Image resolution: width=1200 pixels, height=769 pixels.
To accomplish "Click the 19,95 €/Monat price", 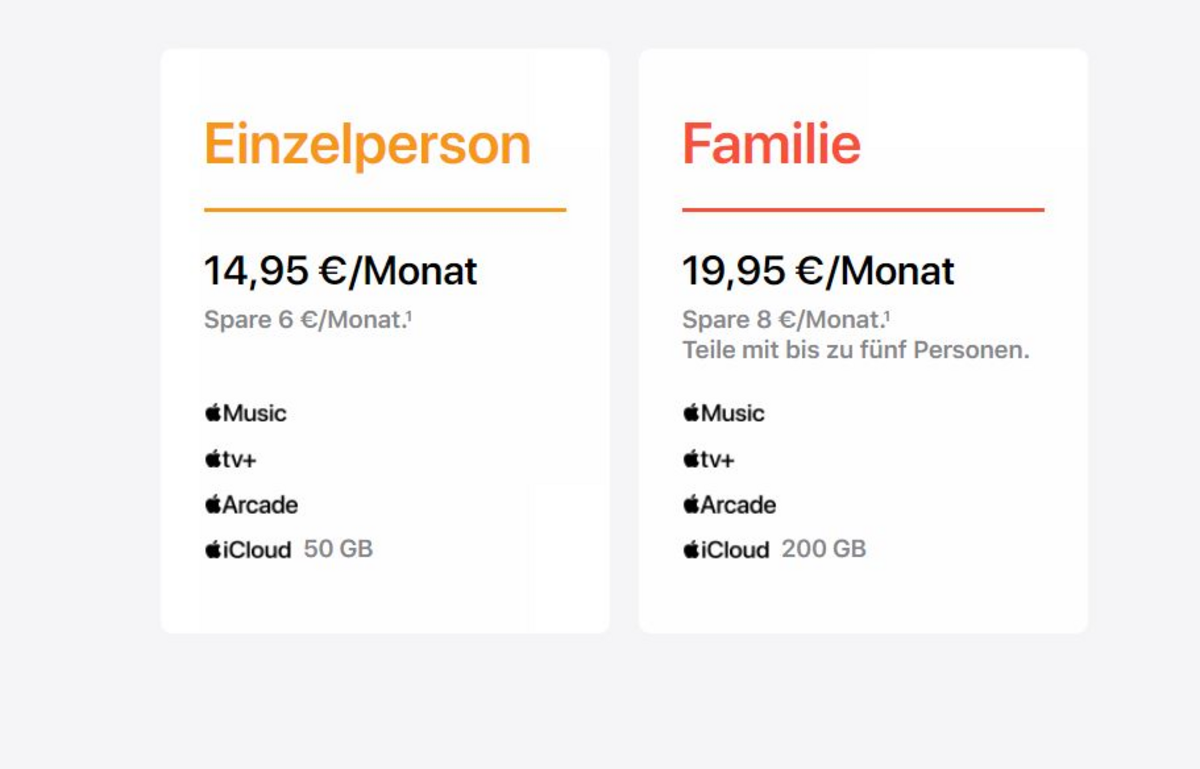I will click(x=818, y=271).
